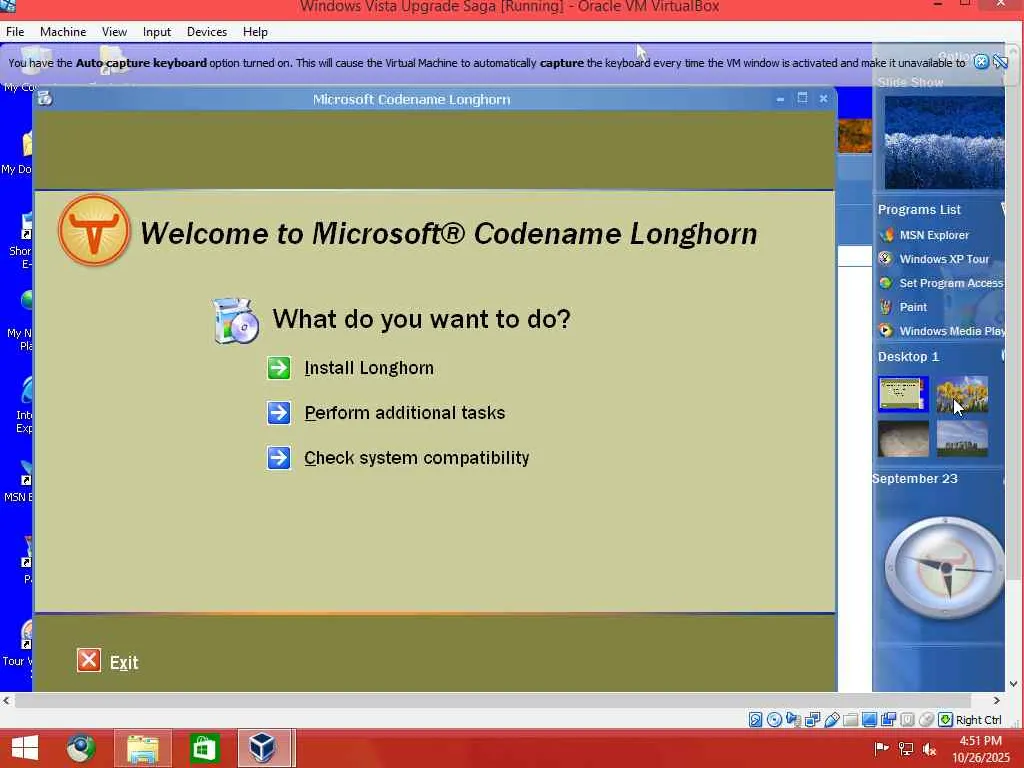1024x768 pixels.
Task: Select the Stonehenge sky desktop thumbnail
Action: 962,438
